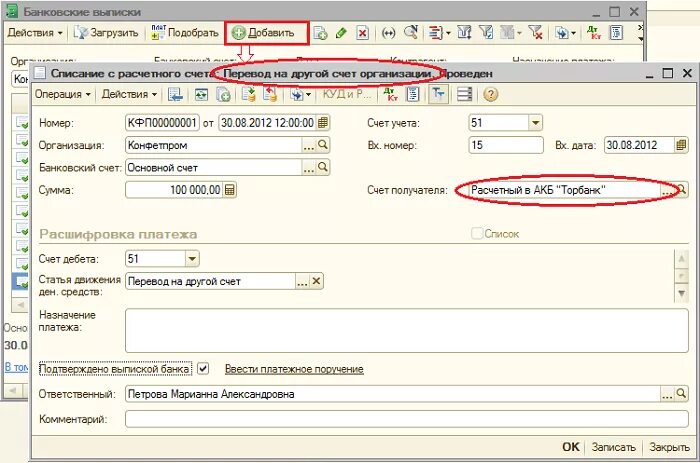The width and height of the screenshot is (700, 463).
Task: Open the selection ellipsis button in Банковский счет field
Action: [x=309, y=167]
